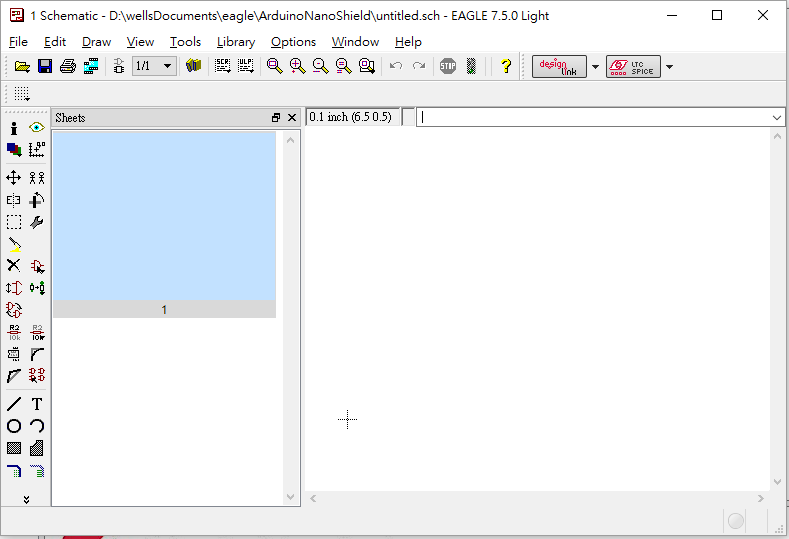Select sheet 1 thumbnail in Sheets panel

164,216
